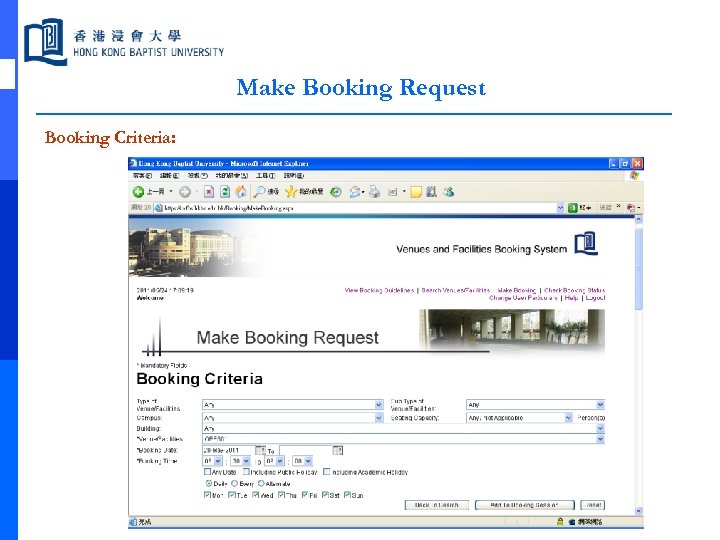Click the Print icon in toolbar
Viewport: 720px width, 540px height.
click(x=374, y=192)
